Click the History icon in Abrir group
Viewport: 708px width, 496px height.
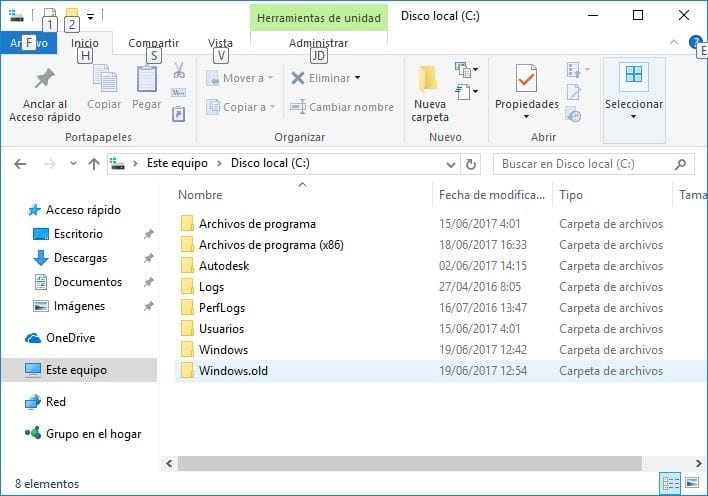pos(574,114)
